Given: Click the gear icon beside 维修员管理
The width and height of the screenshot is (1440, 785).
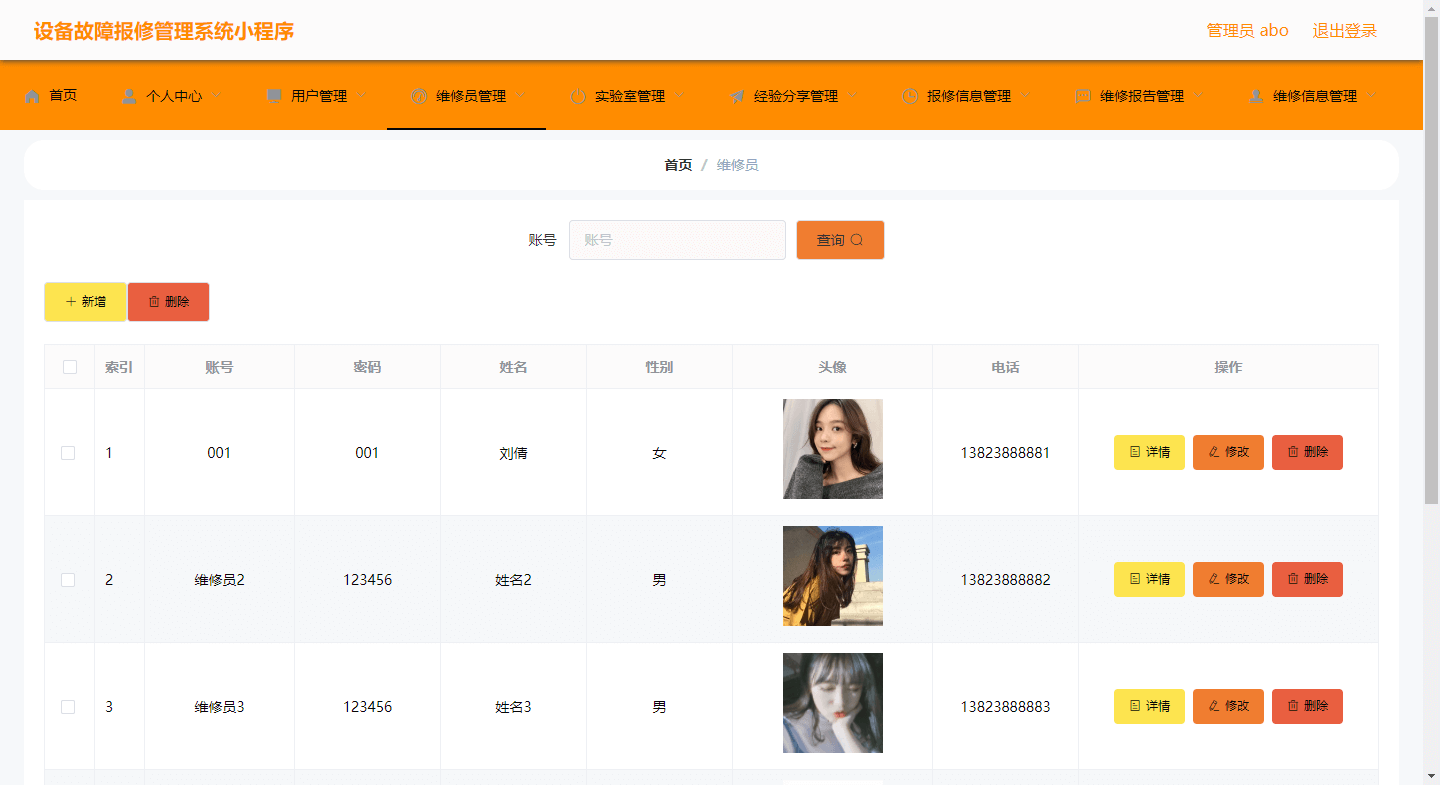Looking at the screenshot, I should [x=420, y=96].
